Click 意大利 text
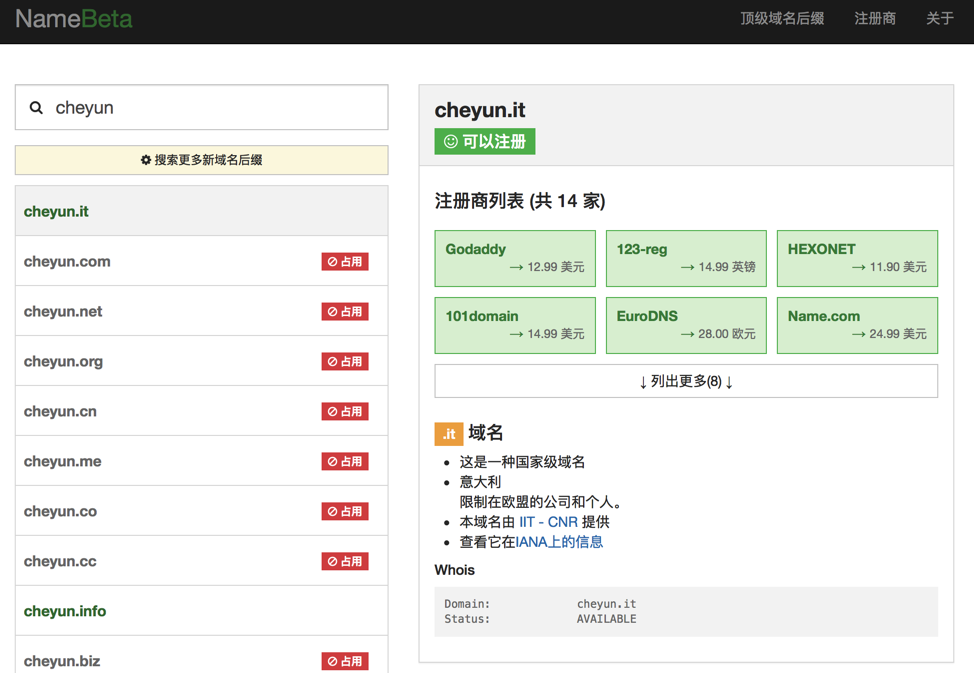 click(x=480, y=482)
